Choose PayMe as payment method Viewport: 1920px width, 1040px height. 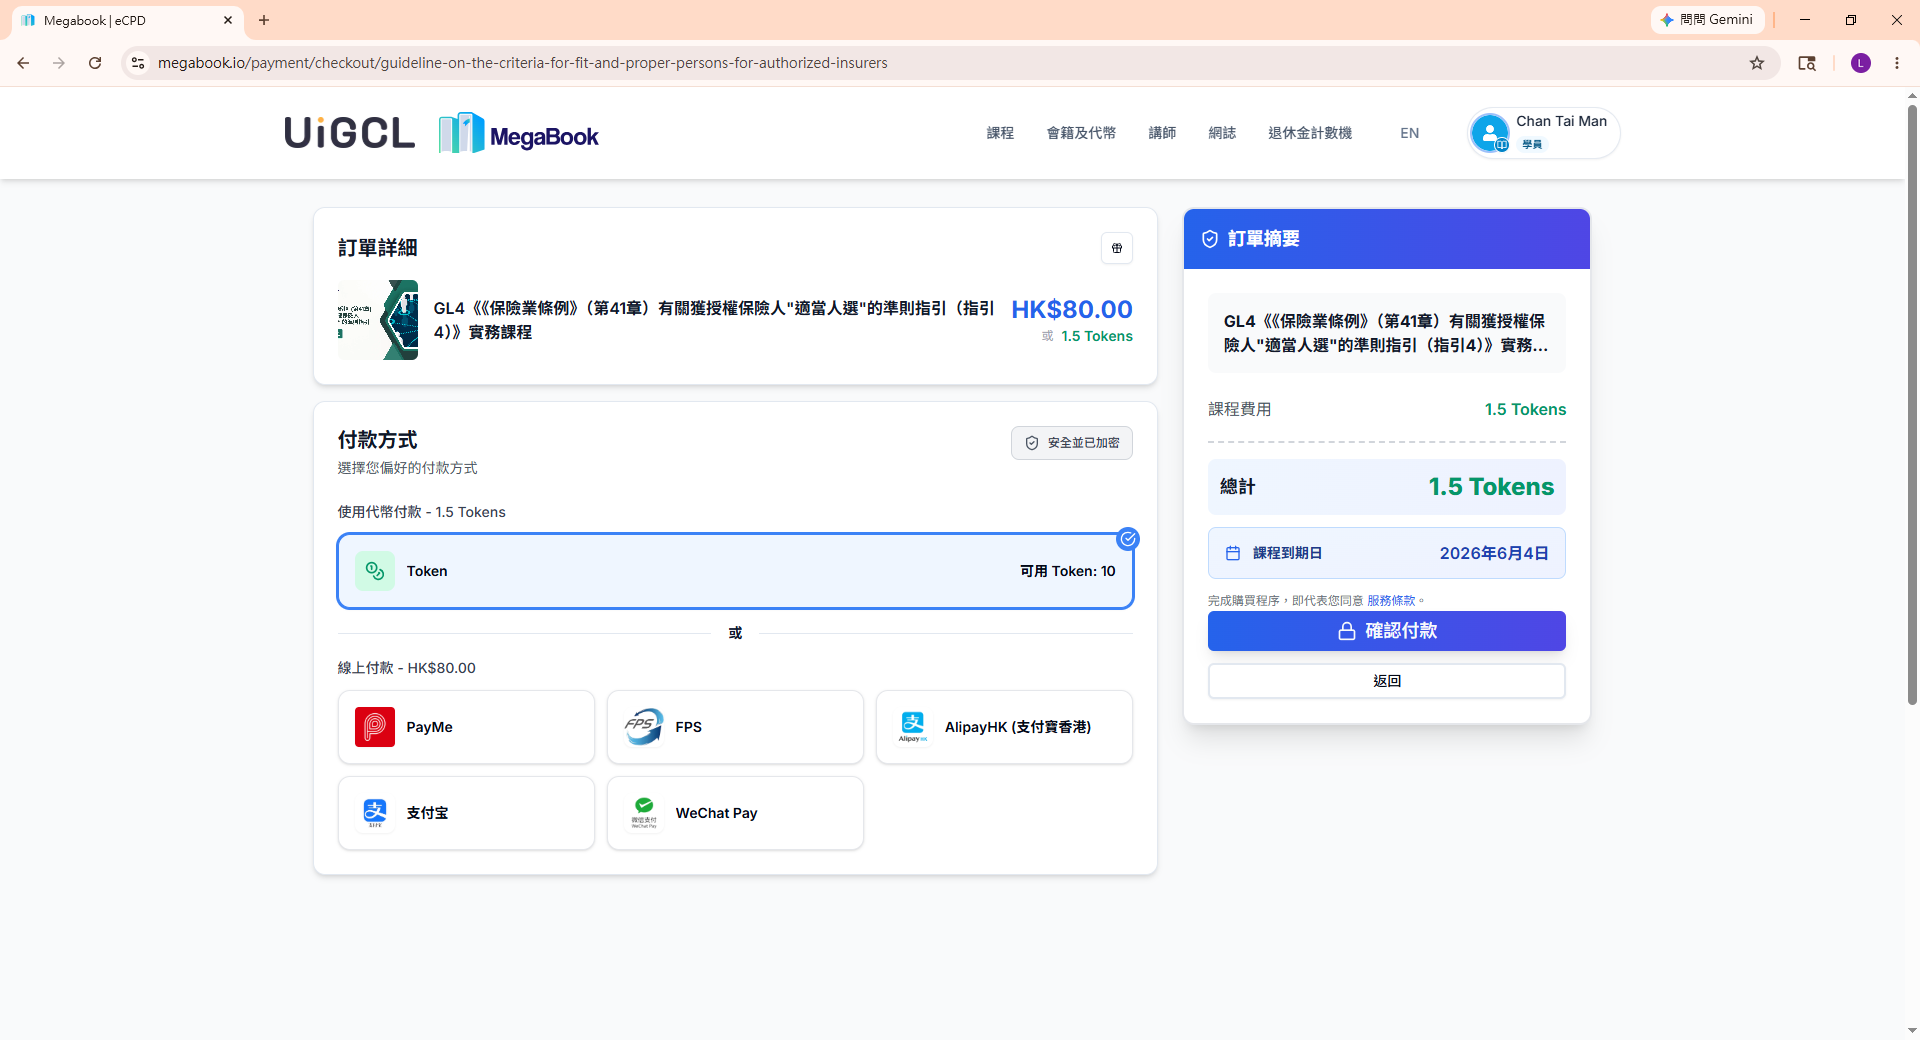(x=466, y=727)
